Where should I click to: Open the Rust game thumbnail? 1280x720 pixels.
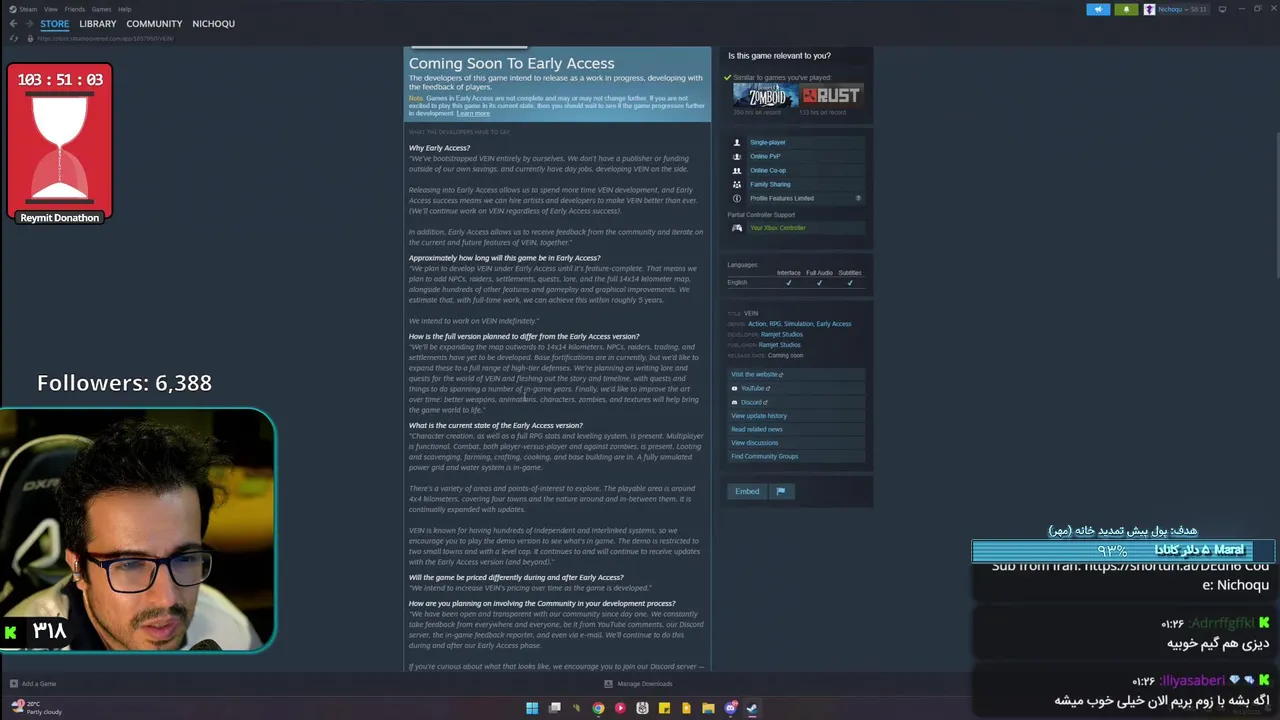pyautogui.click(x=831, y=96)
